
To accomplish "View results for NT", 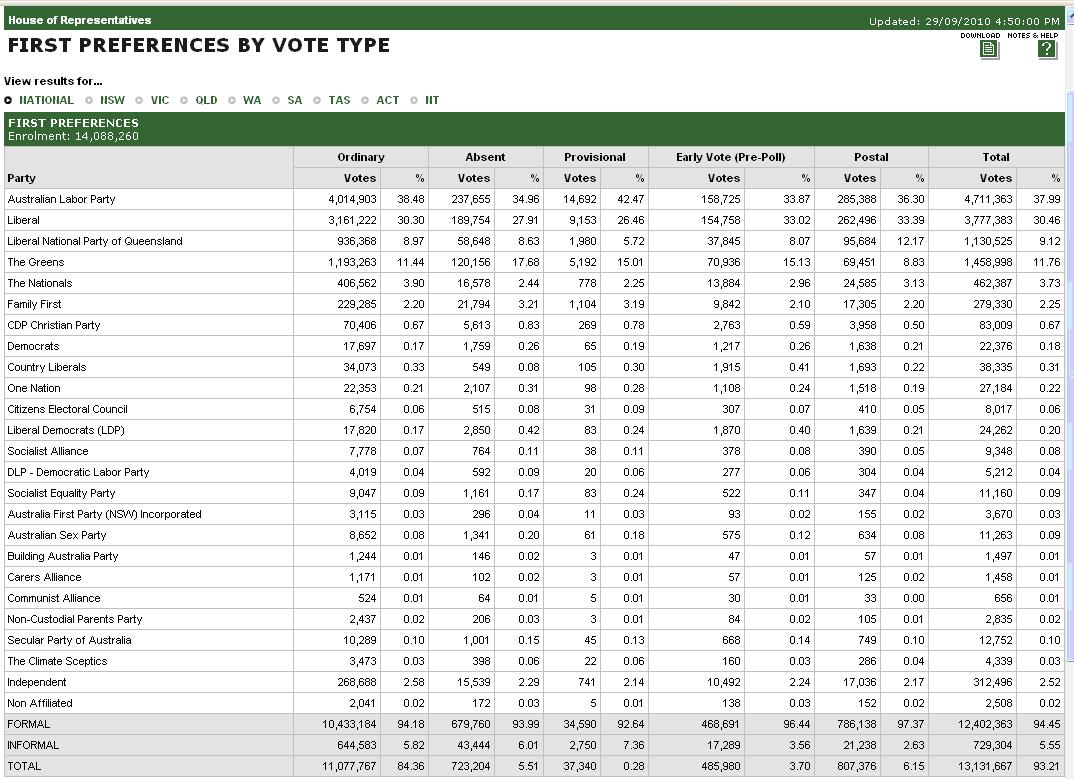I will [415, 100].
